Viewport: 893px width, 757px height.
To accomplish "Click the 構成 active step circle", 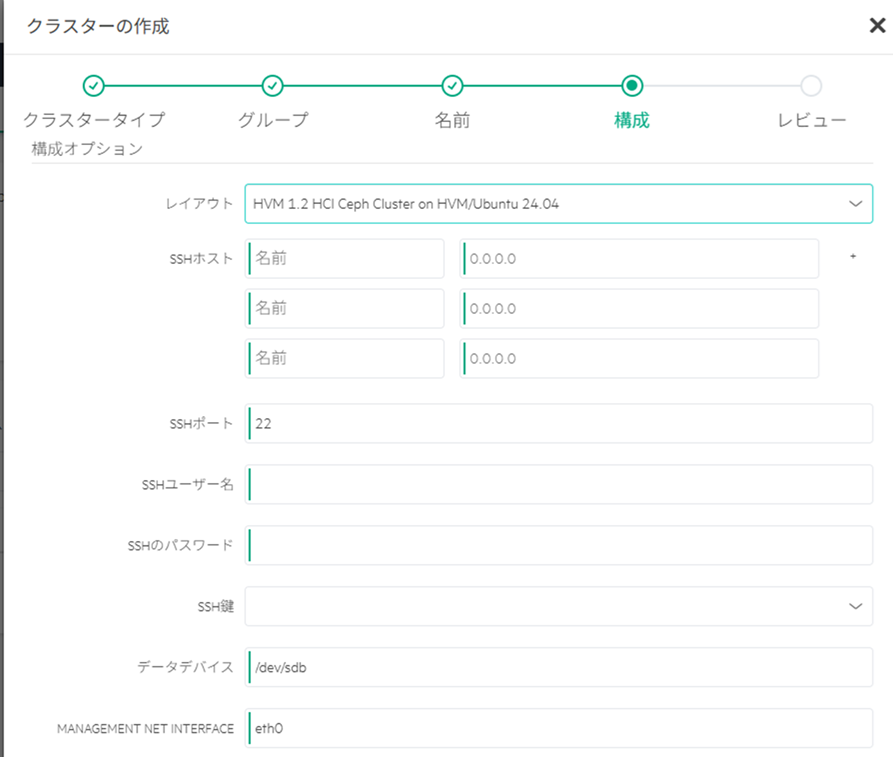I will tap(632, 86).
